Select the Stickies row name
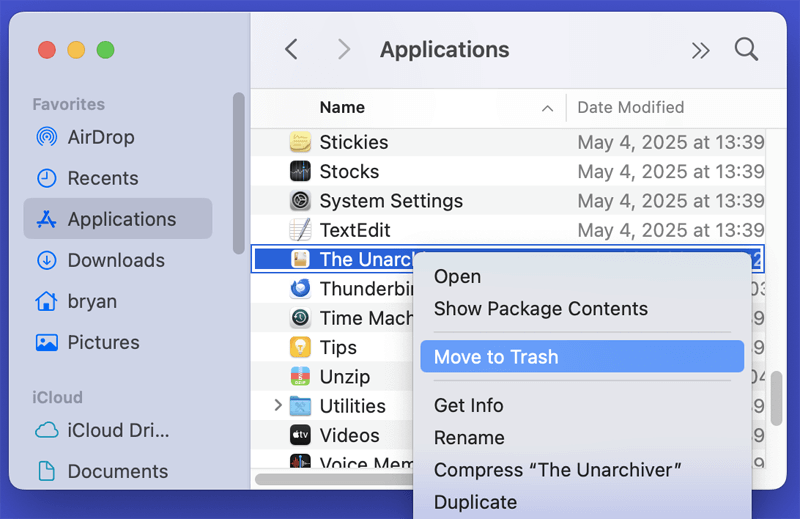Screen dimensions: 800x519 tap(354, 142)
